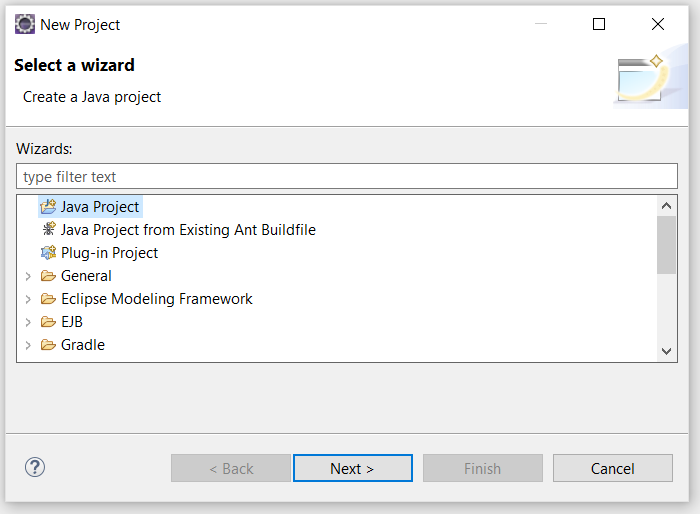
Task: Click the Next button
Action: (x=353, y=468)
